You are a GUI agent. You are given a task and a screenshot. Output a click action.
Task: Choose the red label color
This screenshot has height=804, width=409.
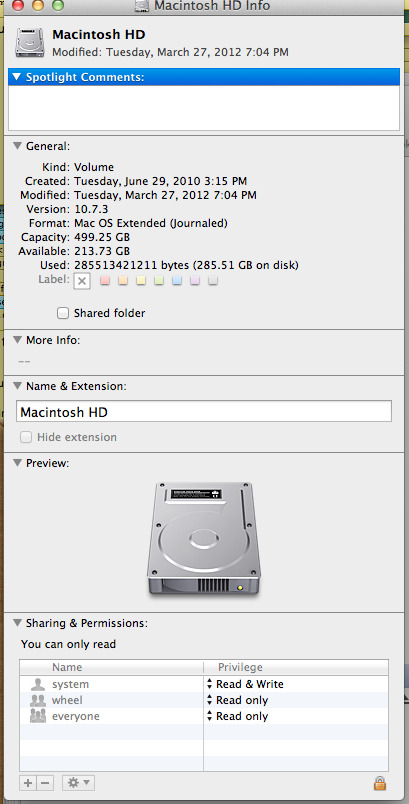(105, 280)
